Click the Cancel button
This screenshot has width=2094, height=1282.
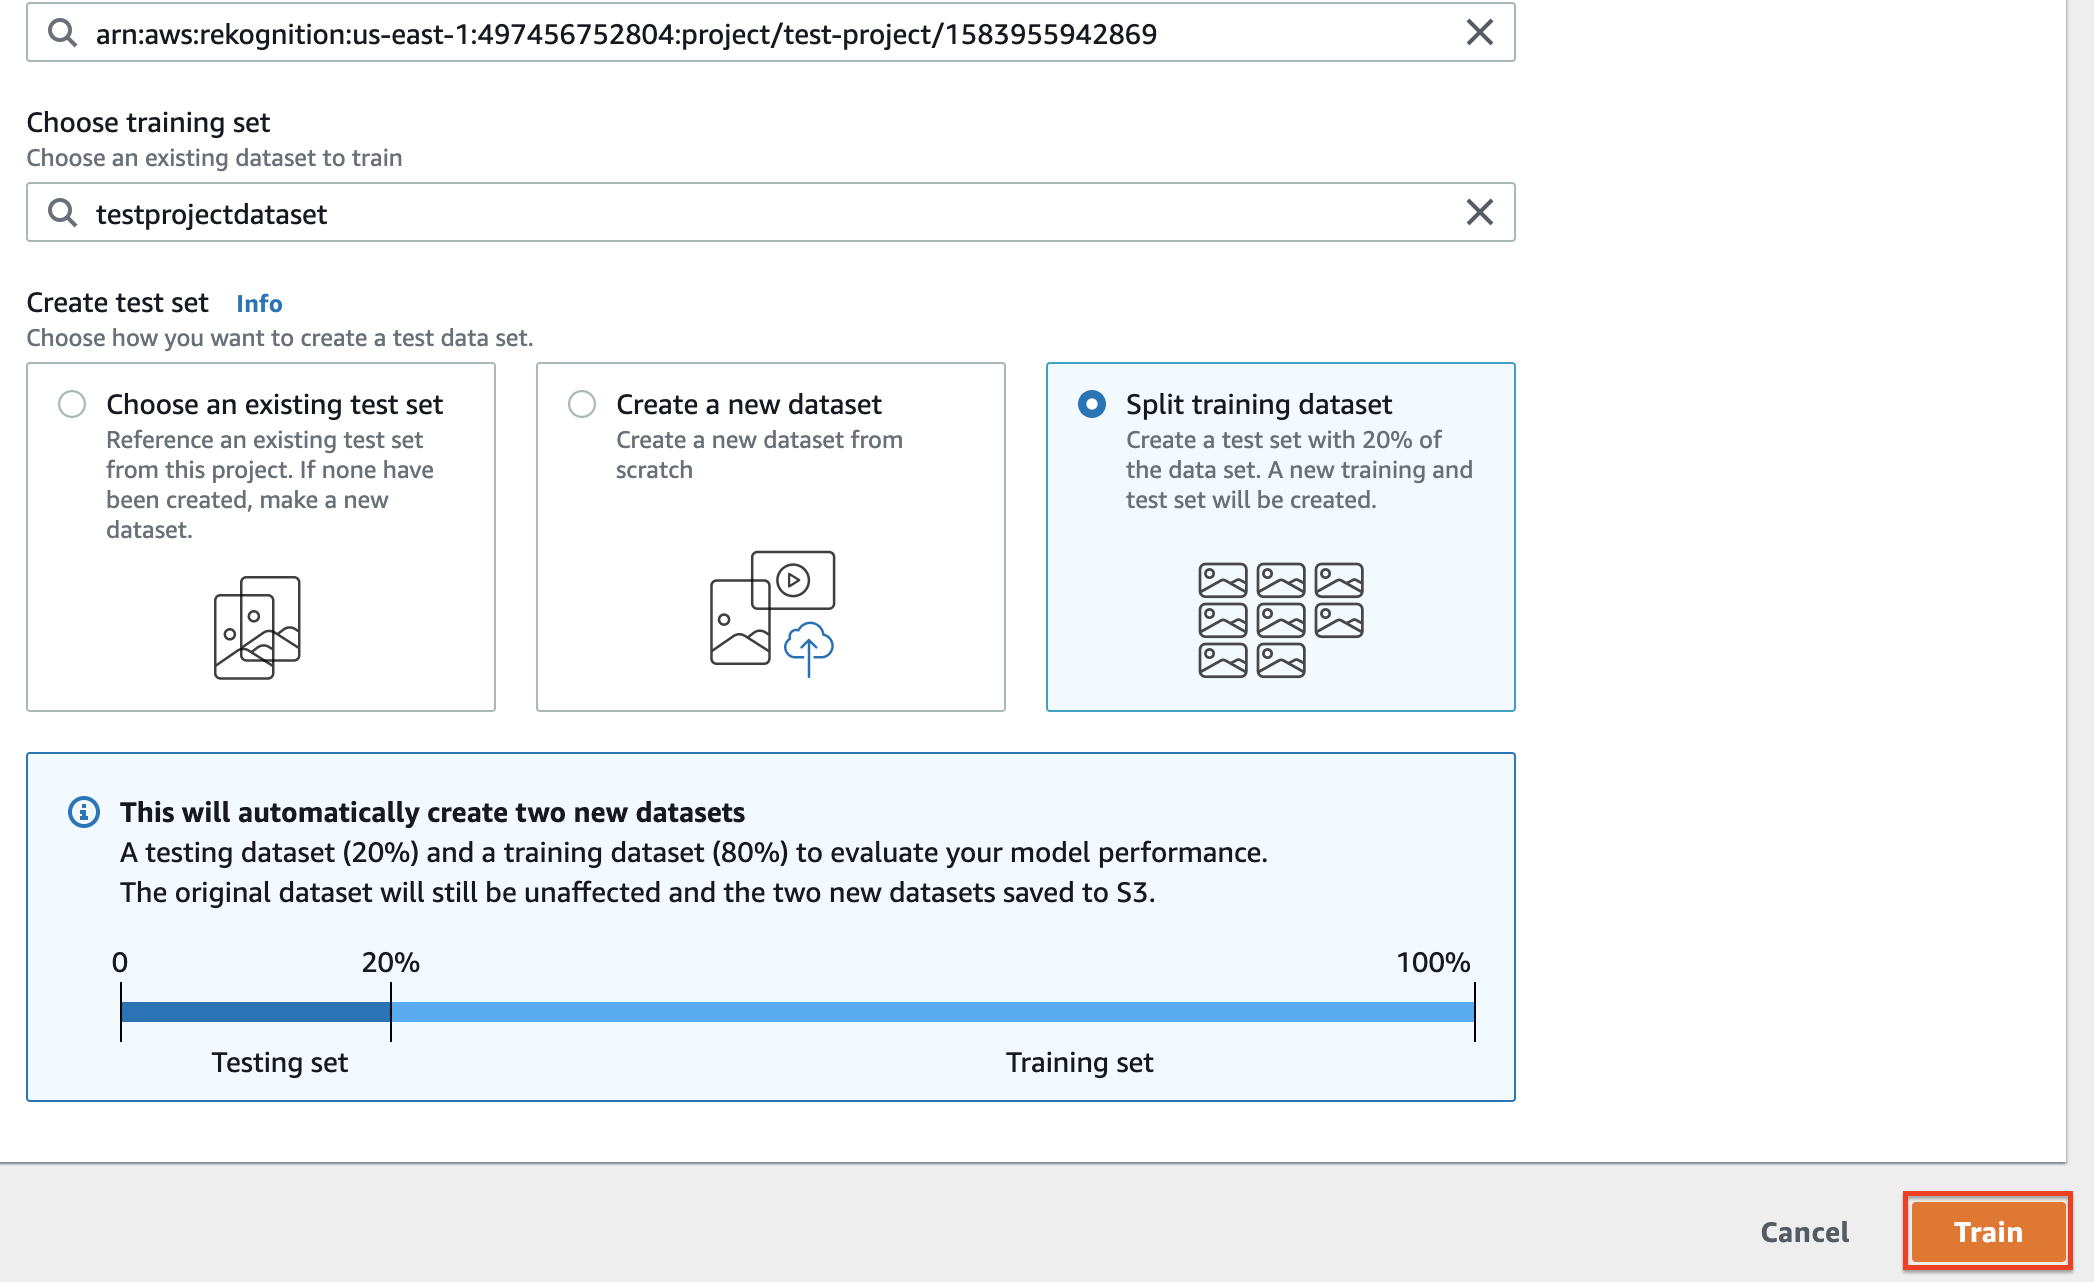click(1804, 1232)
